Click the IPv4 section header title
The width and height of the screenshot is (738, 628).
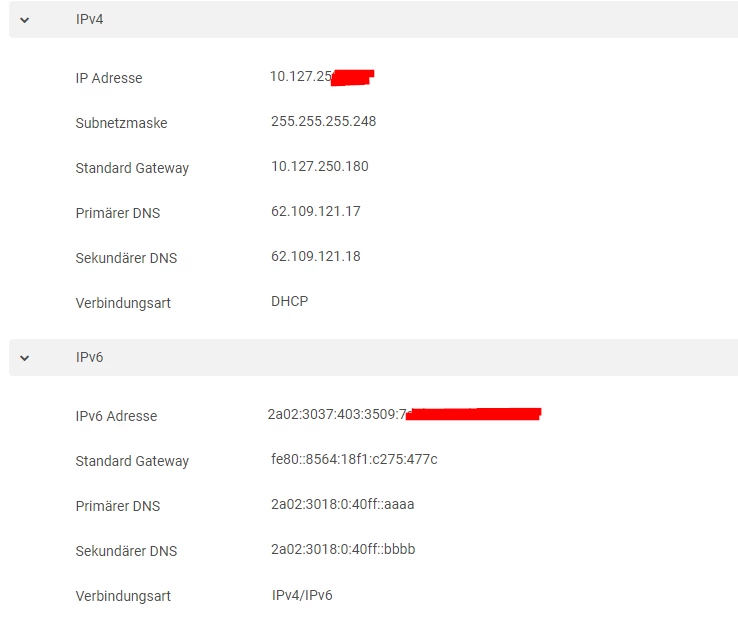click(x=89, y=20)
